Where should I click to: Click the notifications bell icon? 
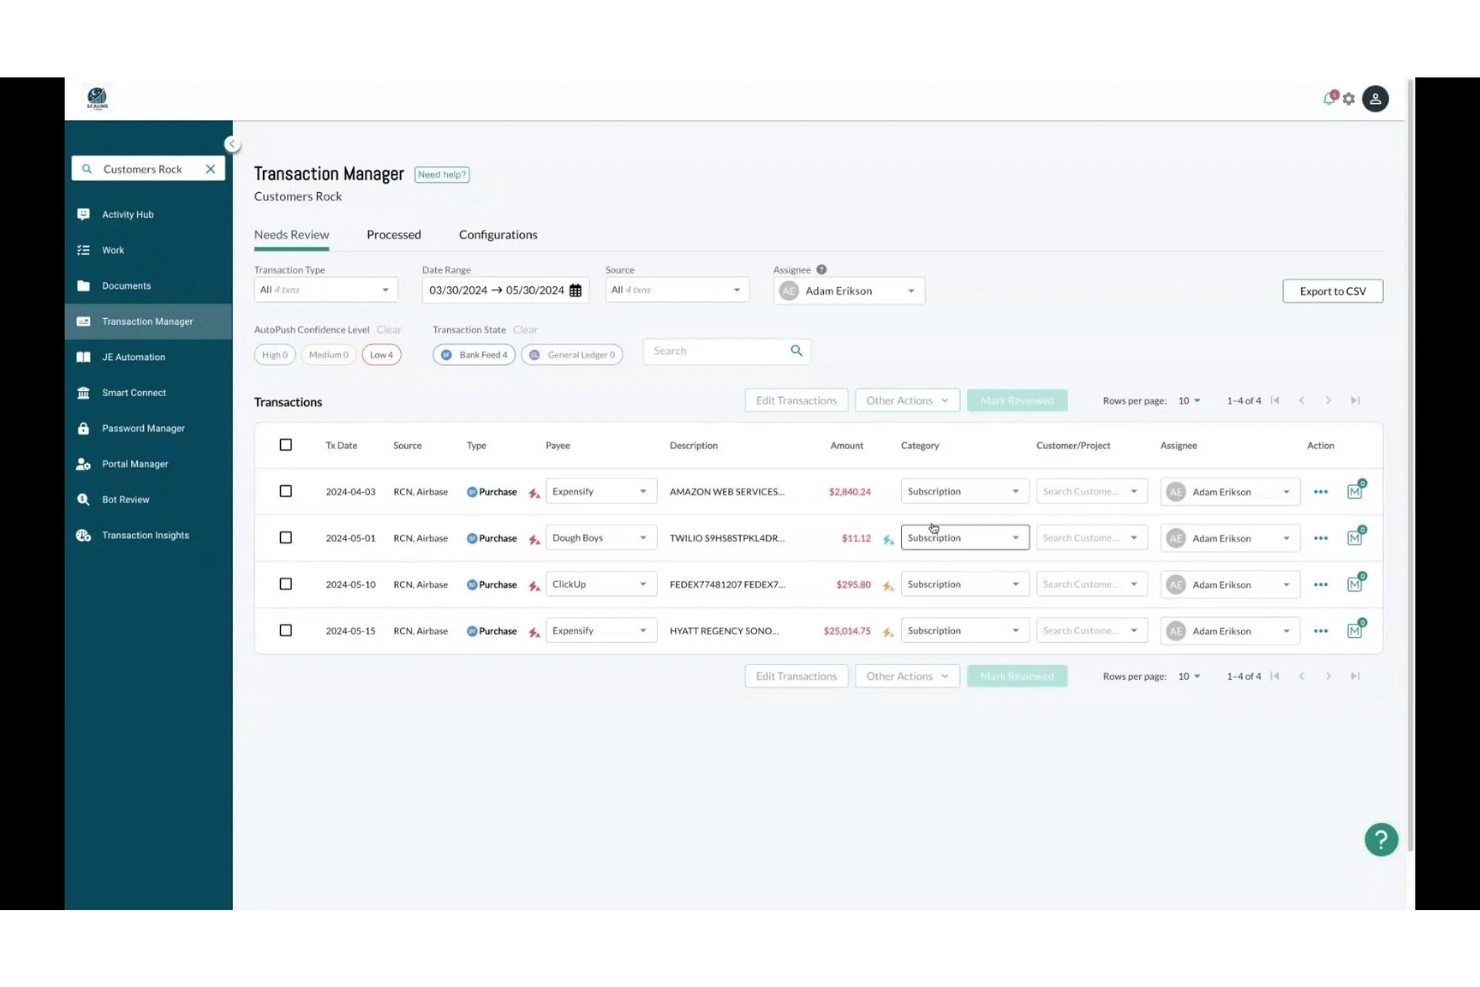pyautogui.click(x=1329, y=98)
